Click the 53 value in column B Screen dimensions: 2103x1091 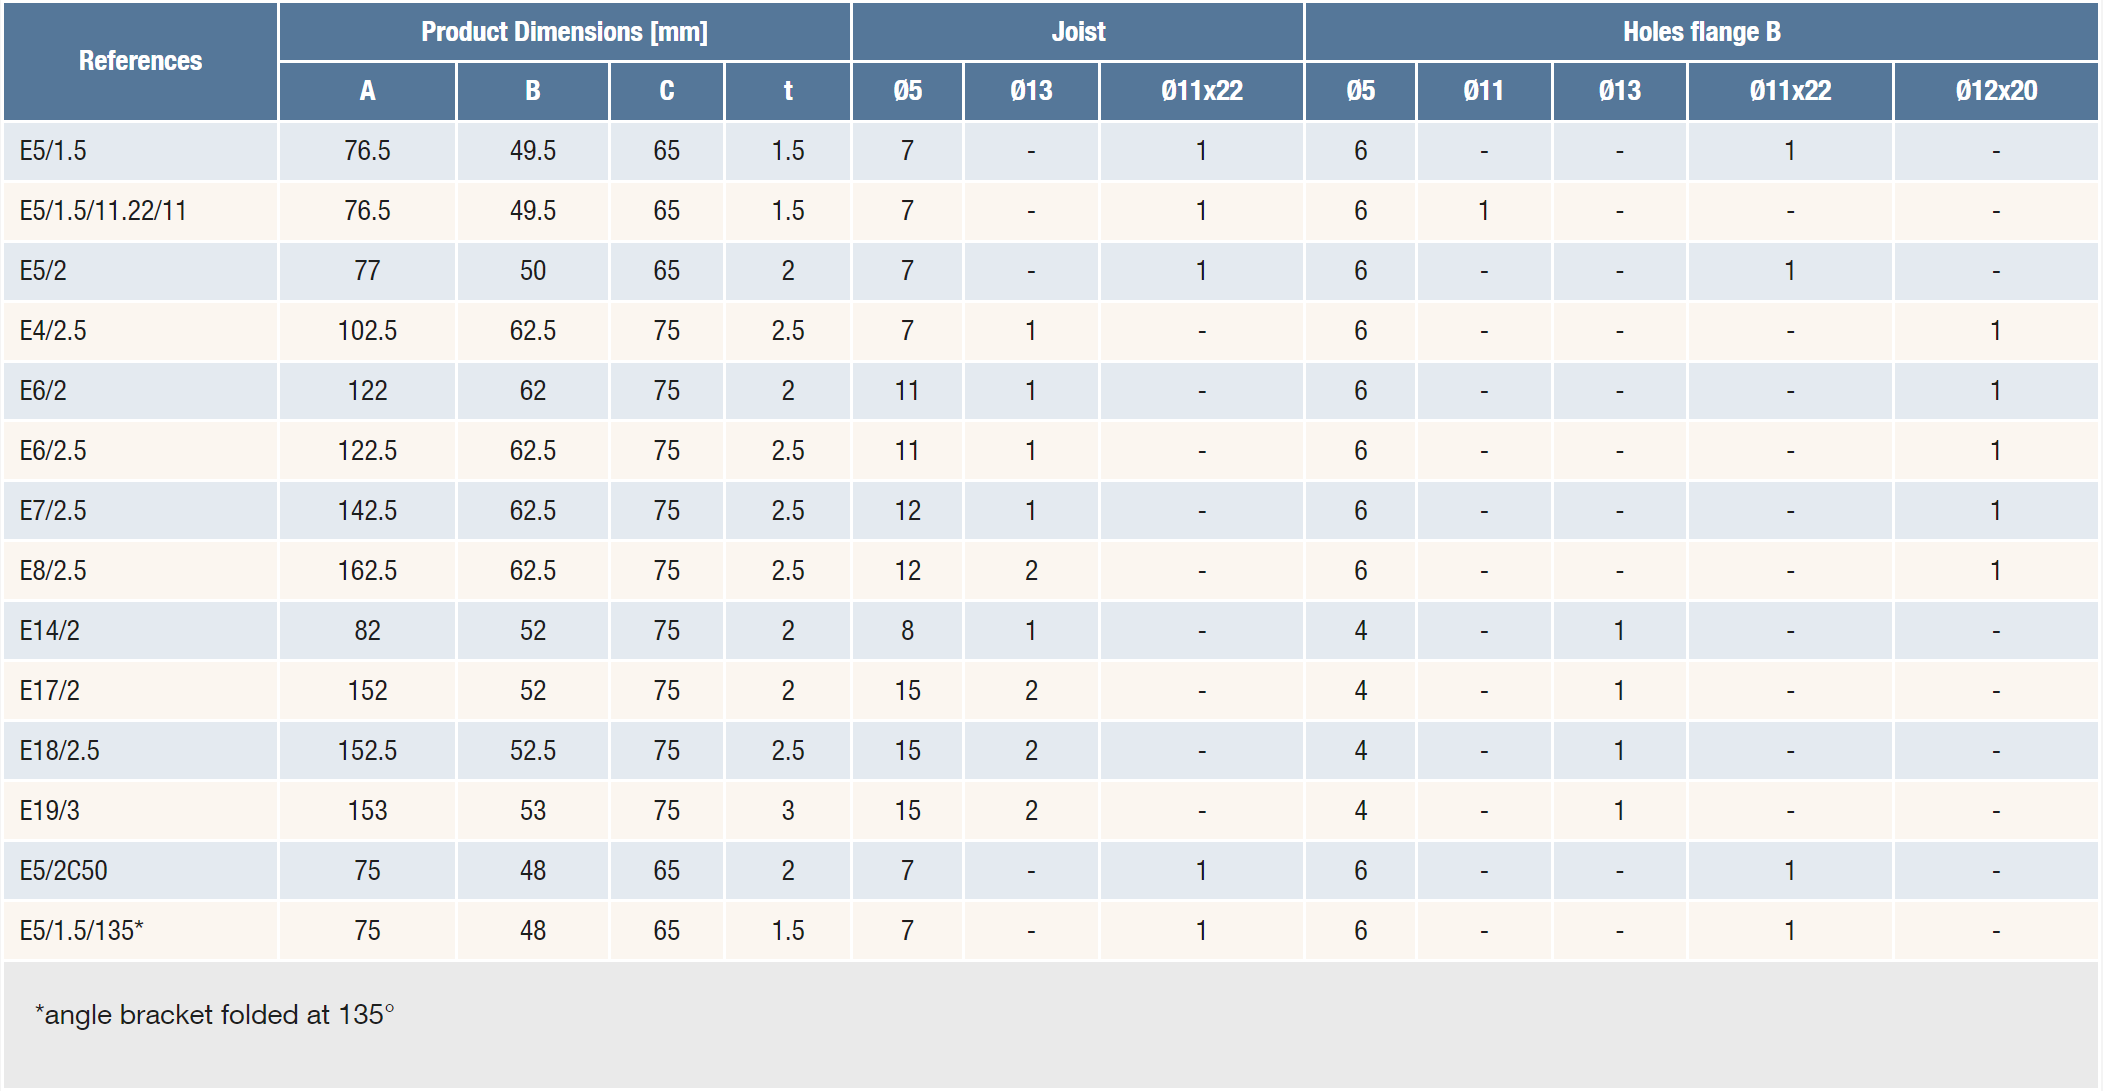pyautogui.click(x=532, y=811)
